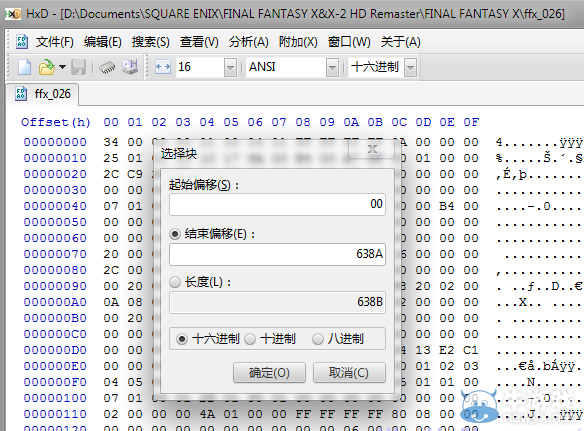Click the end offset field showing 638A

pyautogui.click(x=277, y=254)
